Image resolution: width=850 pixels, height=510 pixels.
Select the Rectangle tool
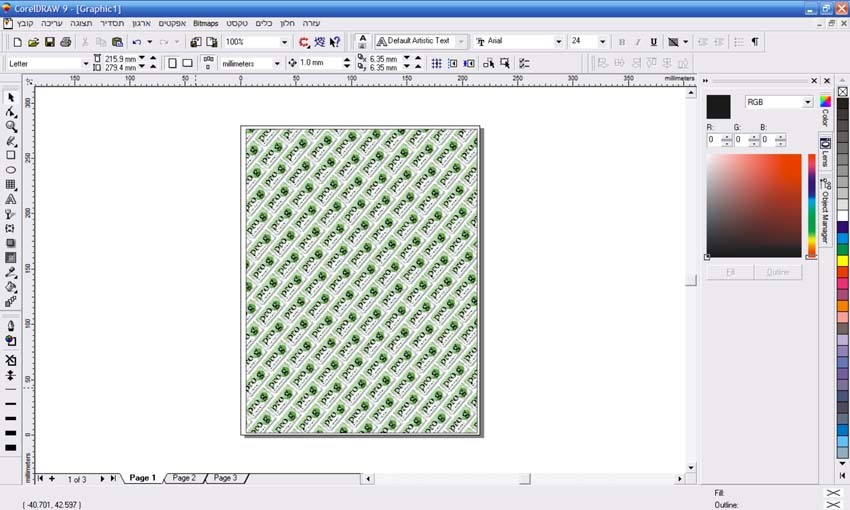[10, 155]
